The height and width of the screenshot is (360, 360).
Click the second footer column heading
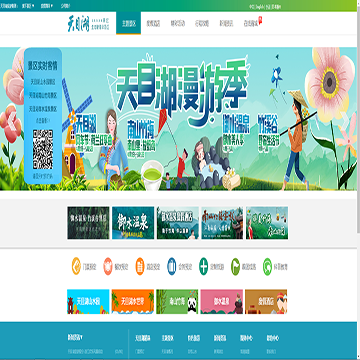pyautogui.click(x=168, y=338)
